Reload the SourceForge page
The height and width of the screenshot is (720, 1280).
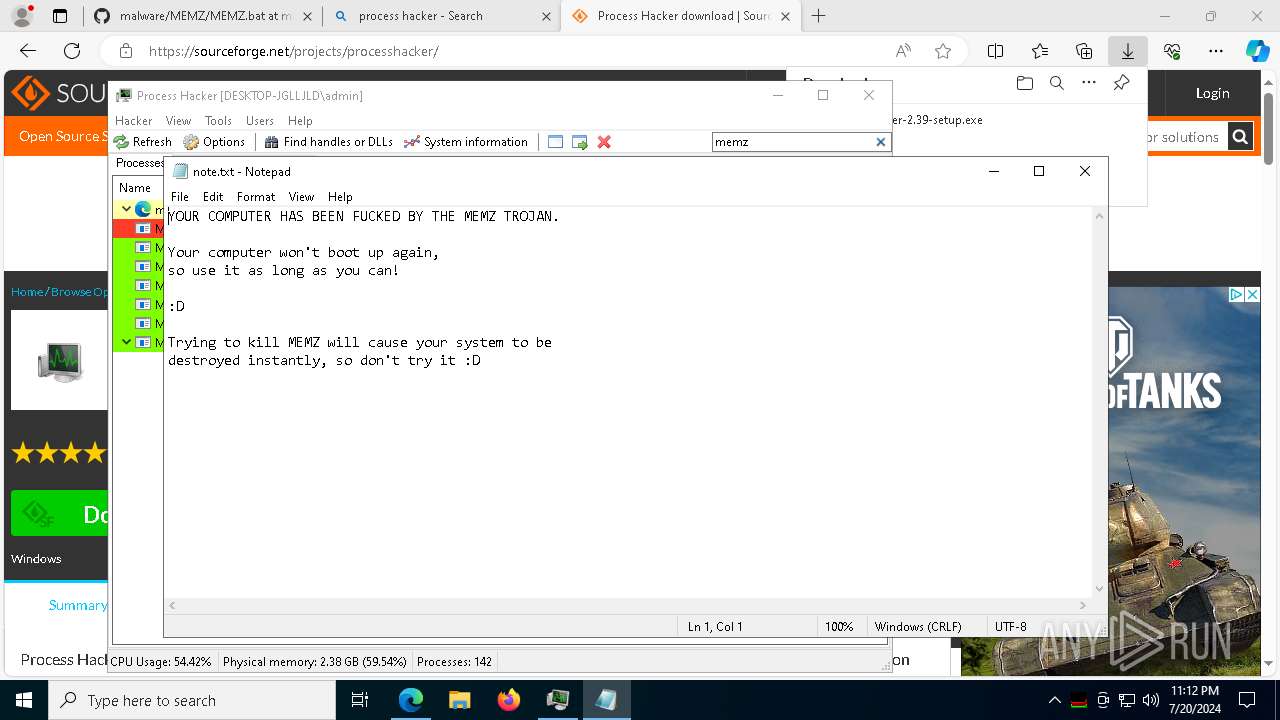[72, 51]
